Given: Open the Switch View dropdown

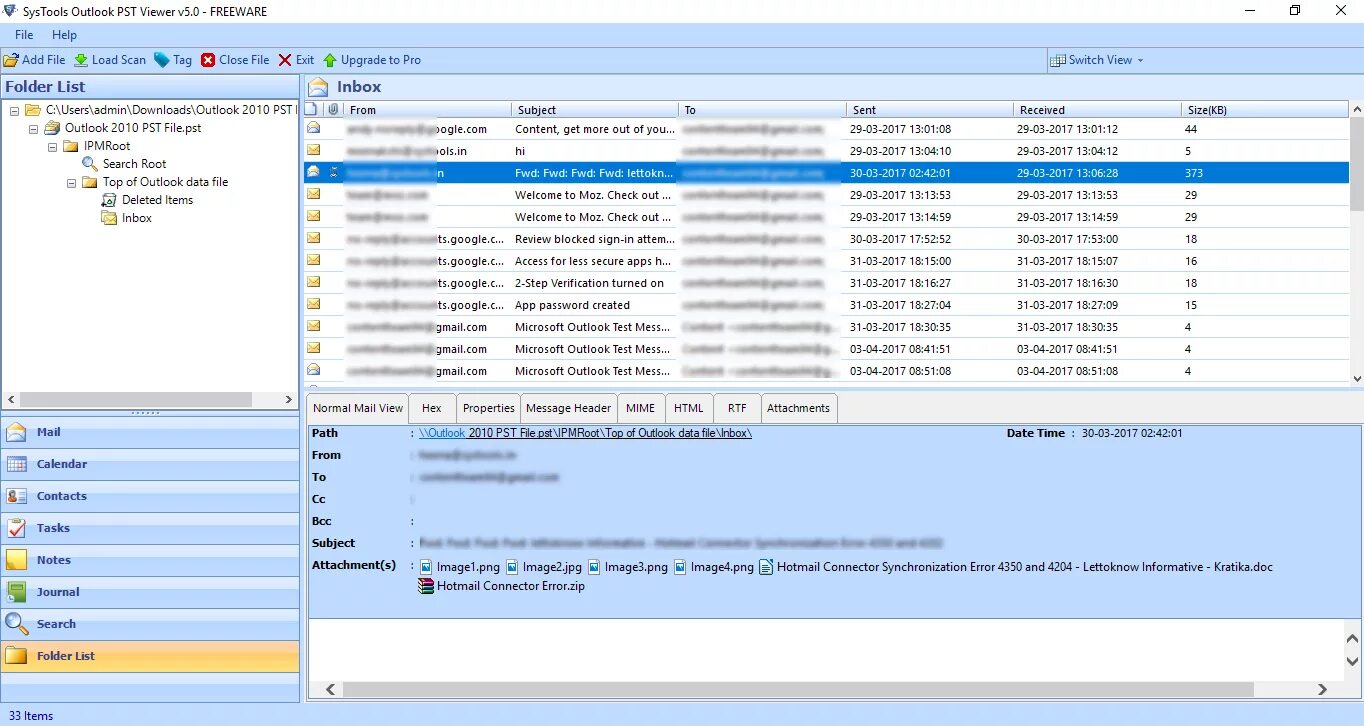Looking at the screenshot, I should tap(1097, 60).
